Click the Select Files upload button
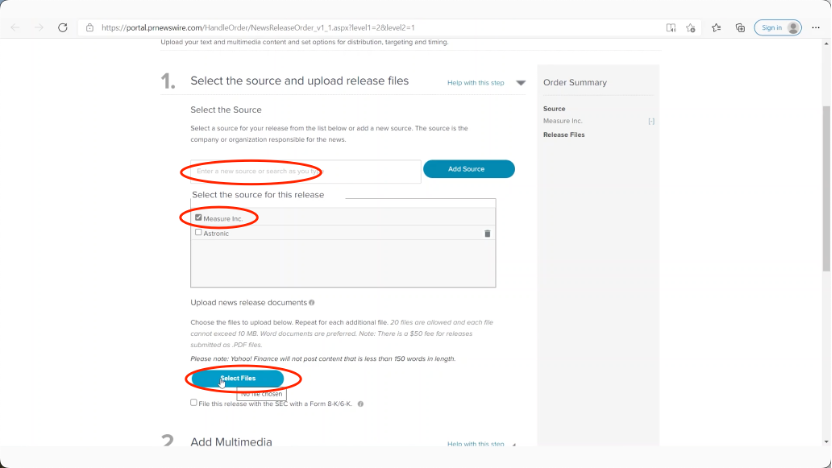 (238, 378)
